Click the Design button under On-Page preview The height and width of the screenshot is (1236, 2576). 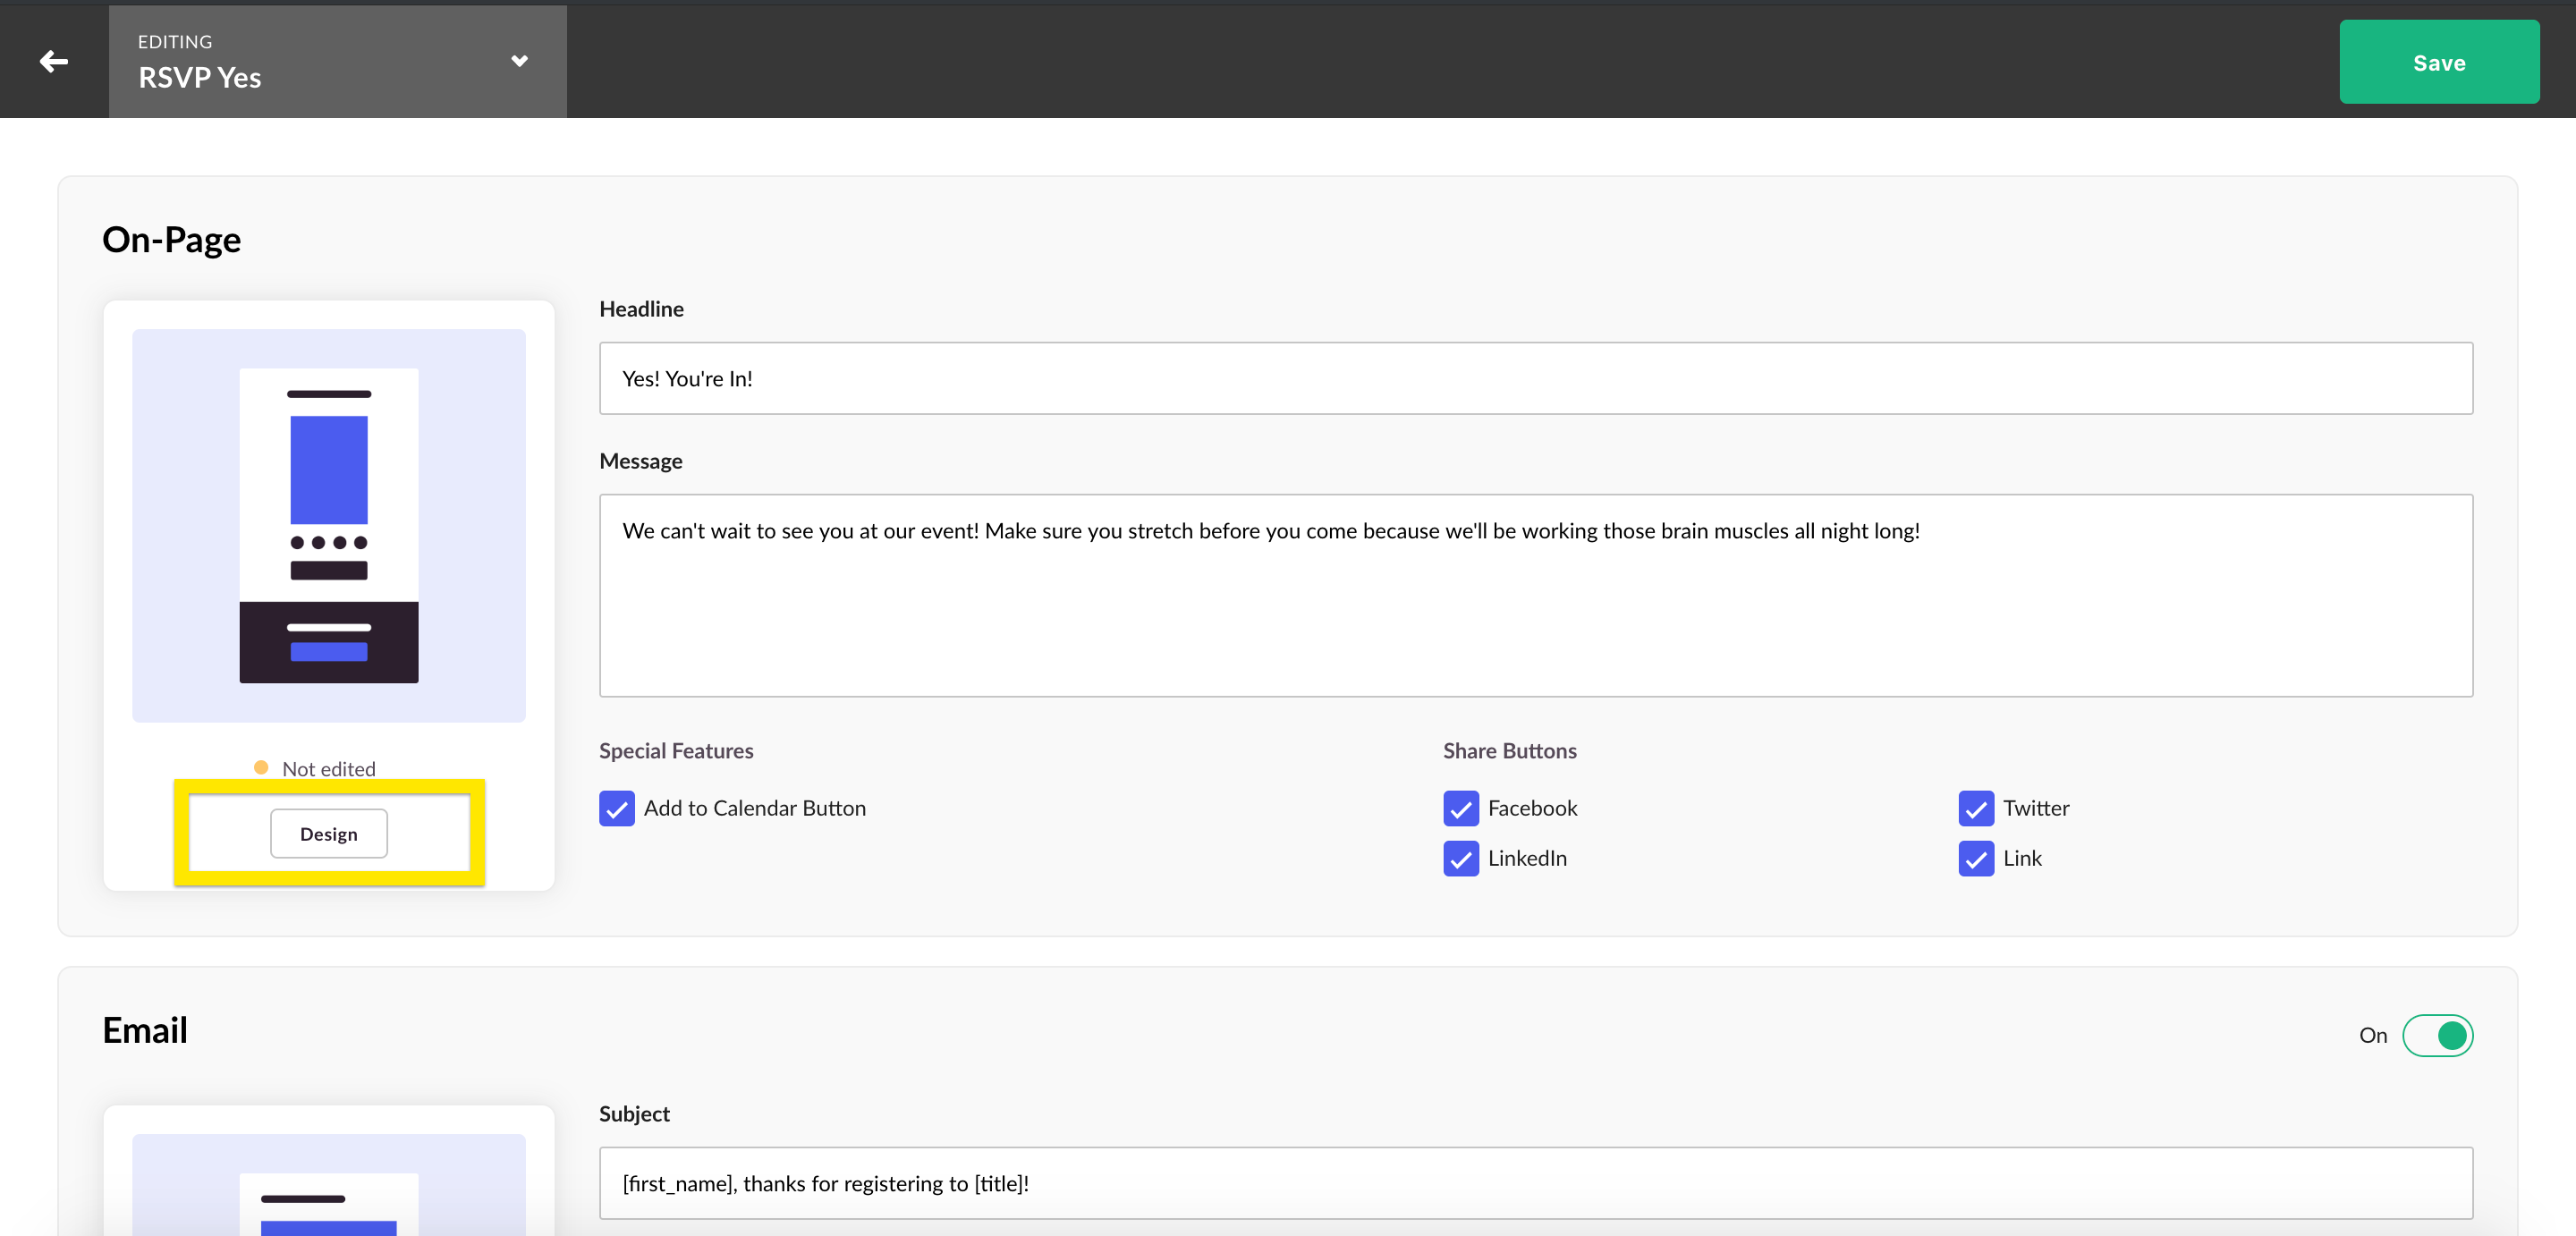(328, 833)
